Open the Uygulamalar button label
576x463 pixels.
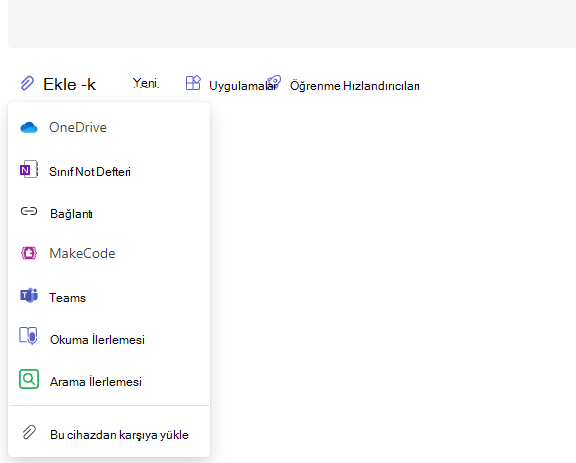tap(243, 86)
